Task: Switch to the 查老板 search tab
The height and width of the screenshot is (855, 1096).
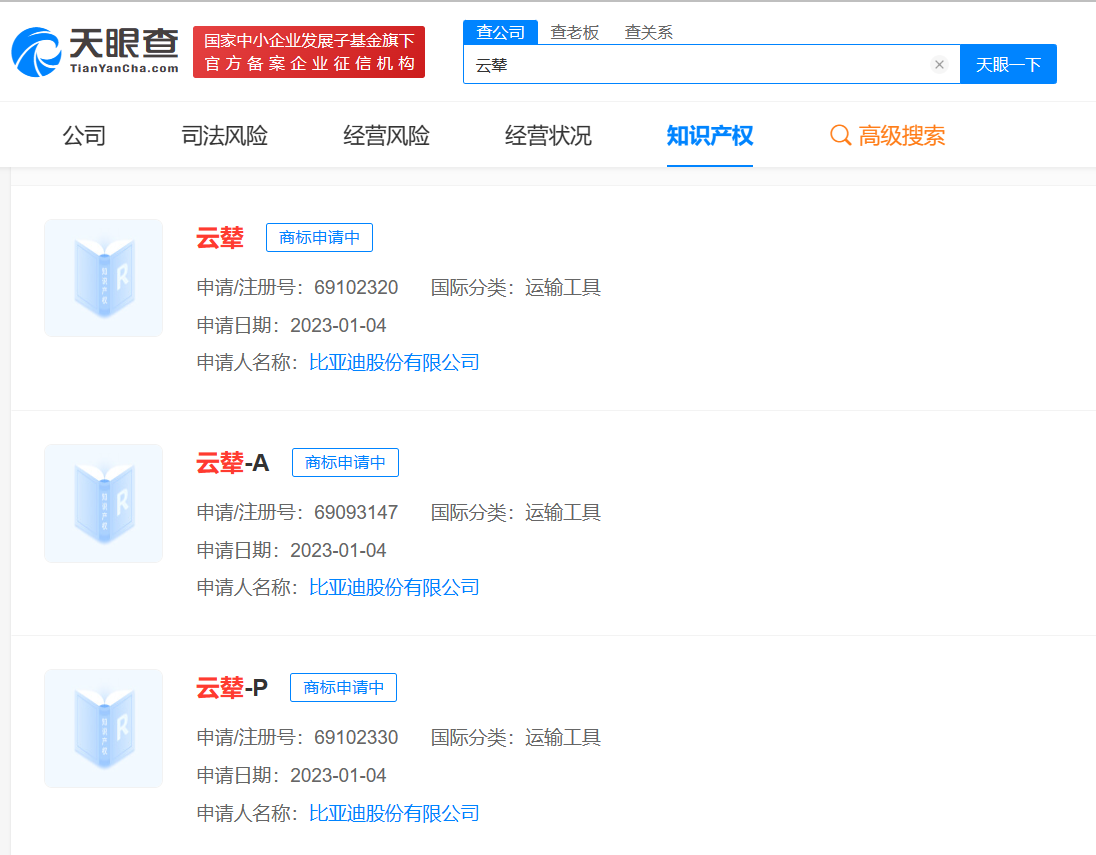Action: pyautogui.click(x=575, y=32)
